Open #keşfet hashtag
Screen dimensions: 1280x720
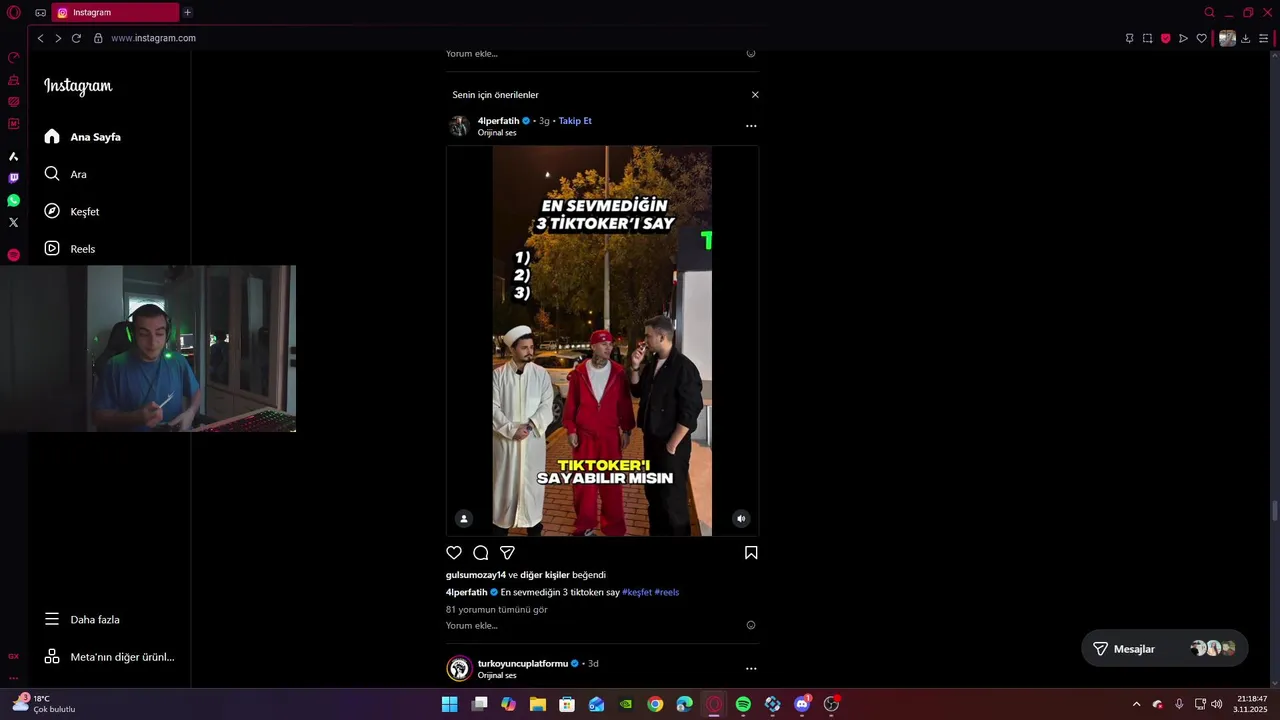(637, 592)
